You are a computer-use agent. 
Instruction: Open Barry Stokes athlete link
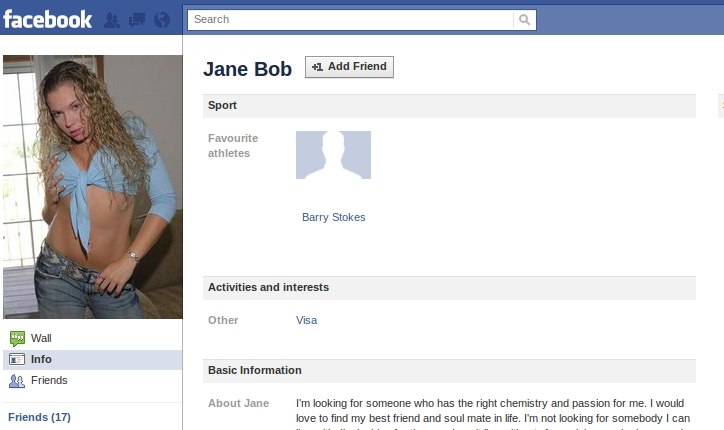[333, 217]
